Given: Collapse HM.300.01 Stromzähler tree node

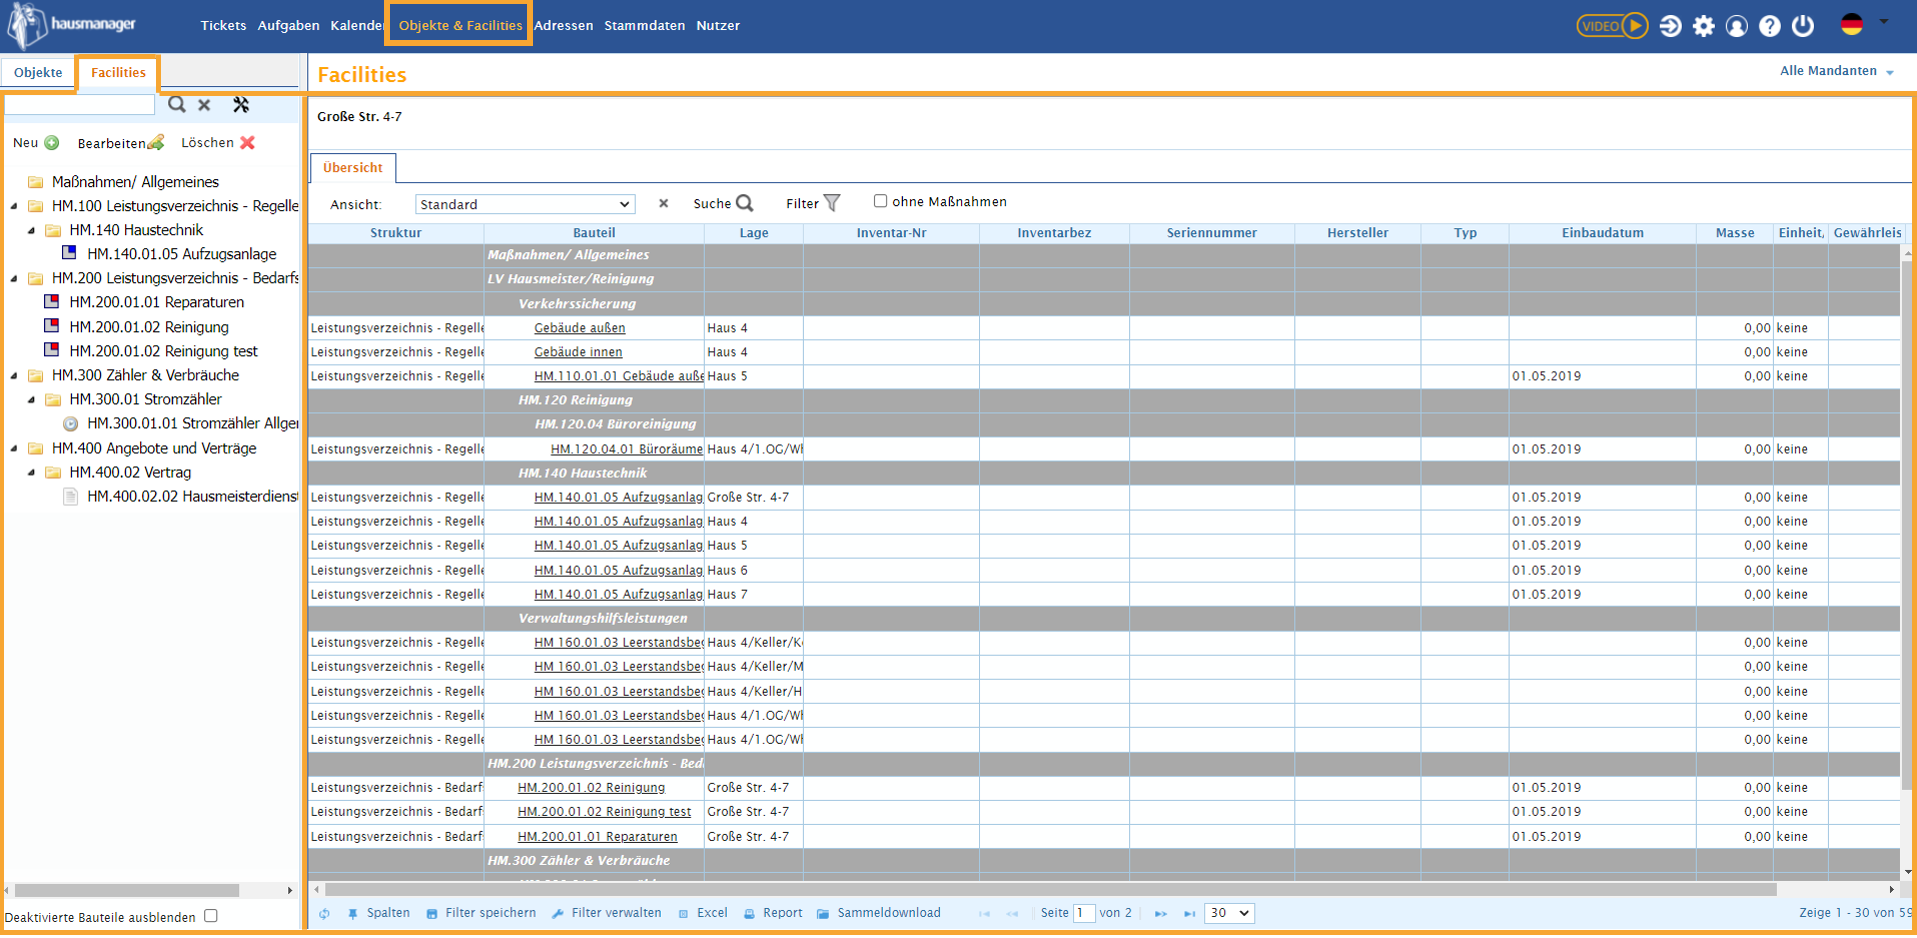Looking at the screenshot, I should (x=32, y=399).
